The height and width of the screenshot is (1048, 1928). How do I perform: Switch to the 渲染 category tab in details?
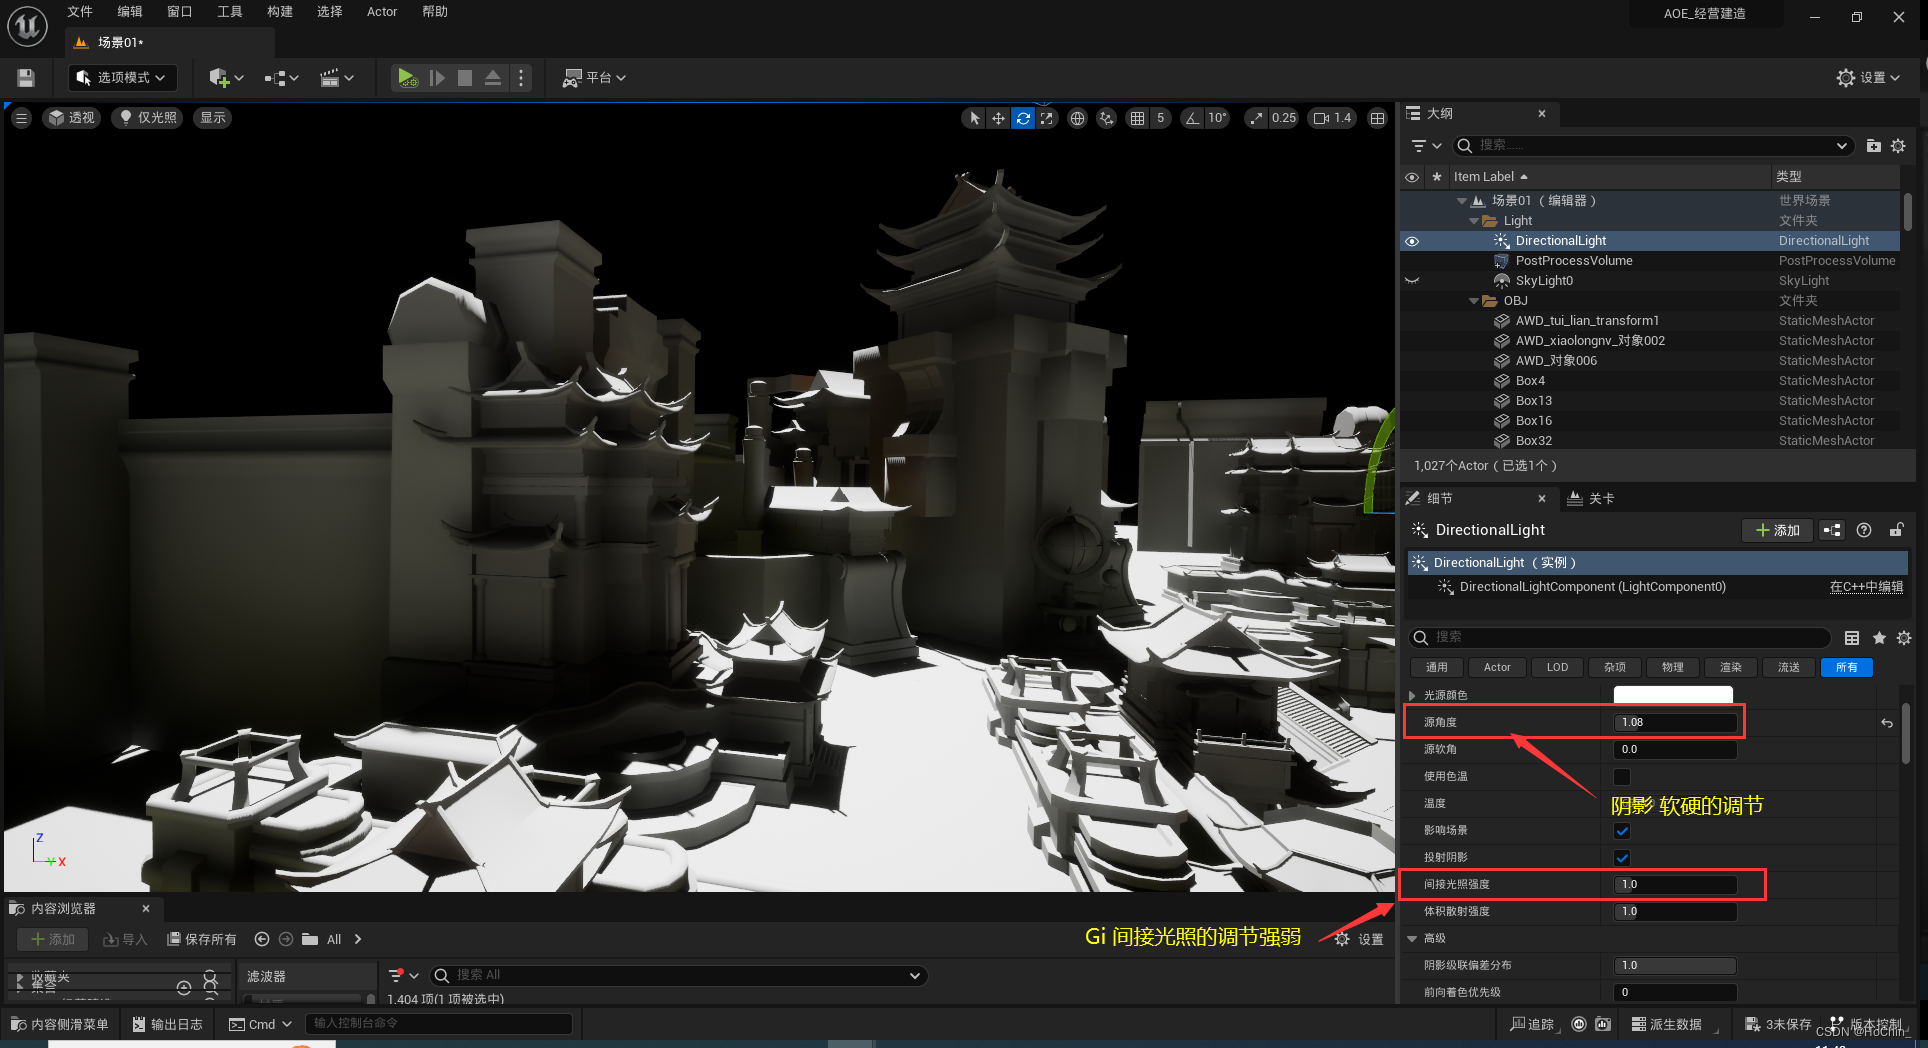1730,667
